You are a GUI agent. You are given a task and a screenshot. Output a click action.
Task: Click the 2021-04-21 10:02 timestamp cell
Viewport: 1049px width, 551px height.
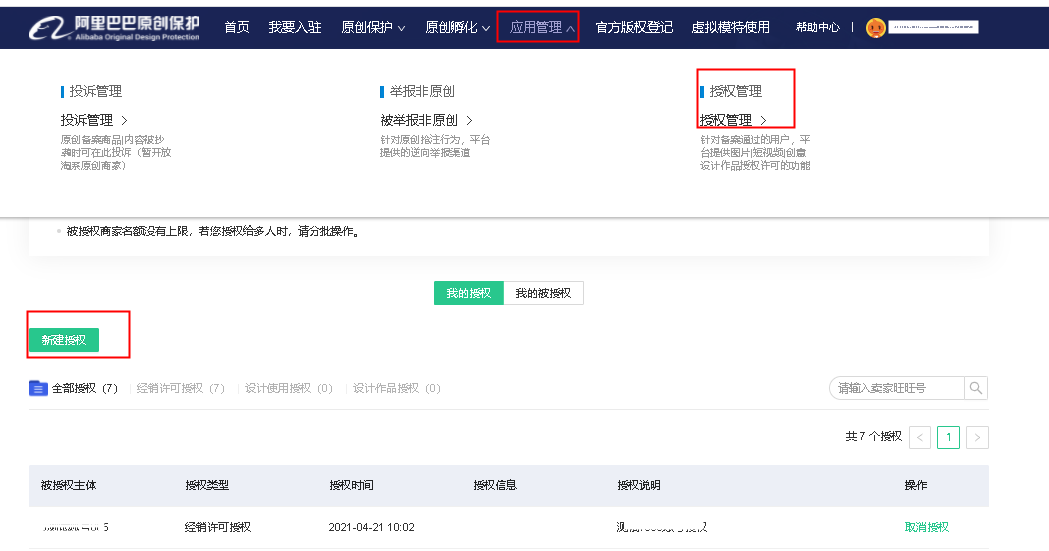pyautogui.click(x=371, y=527)
